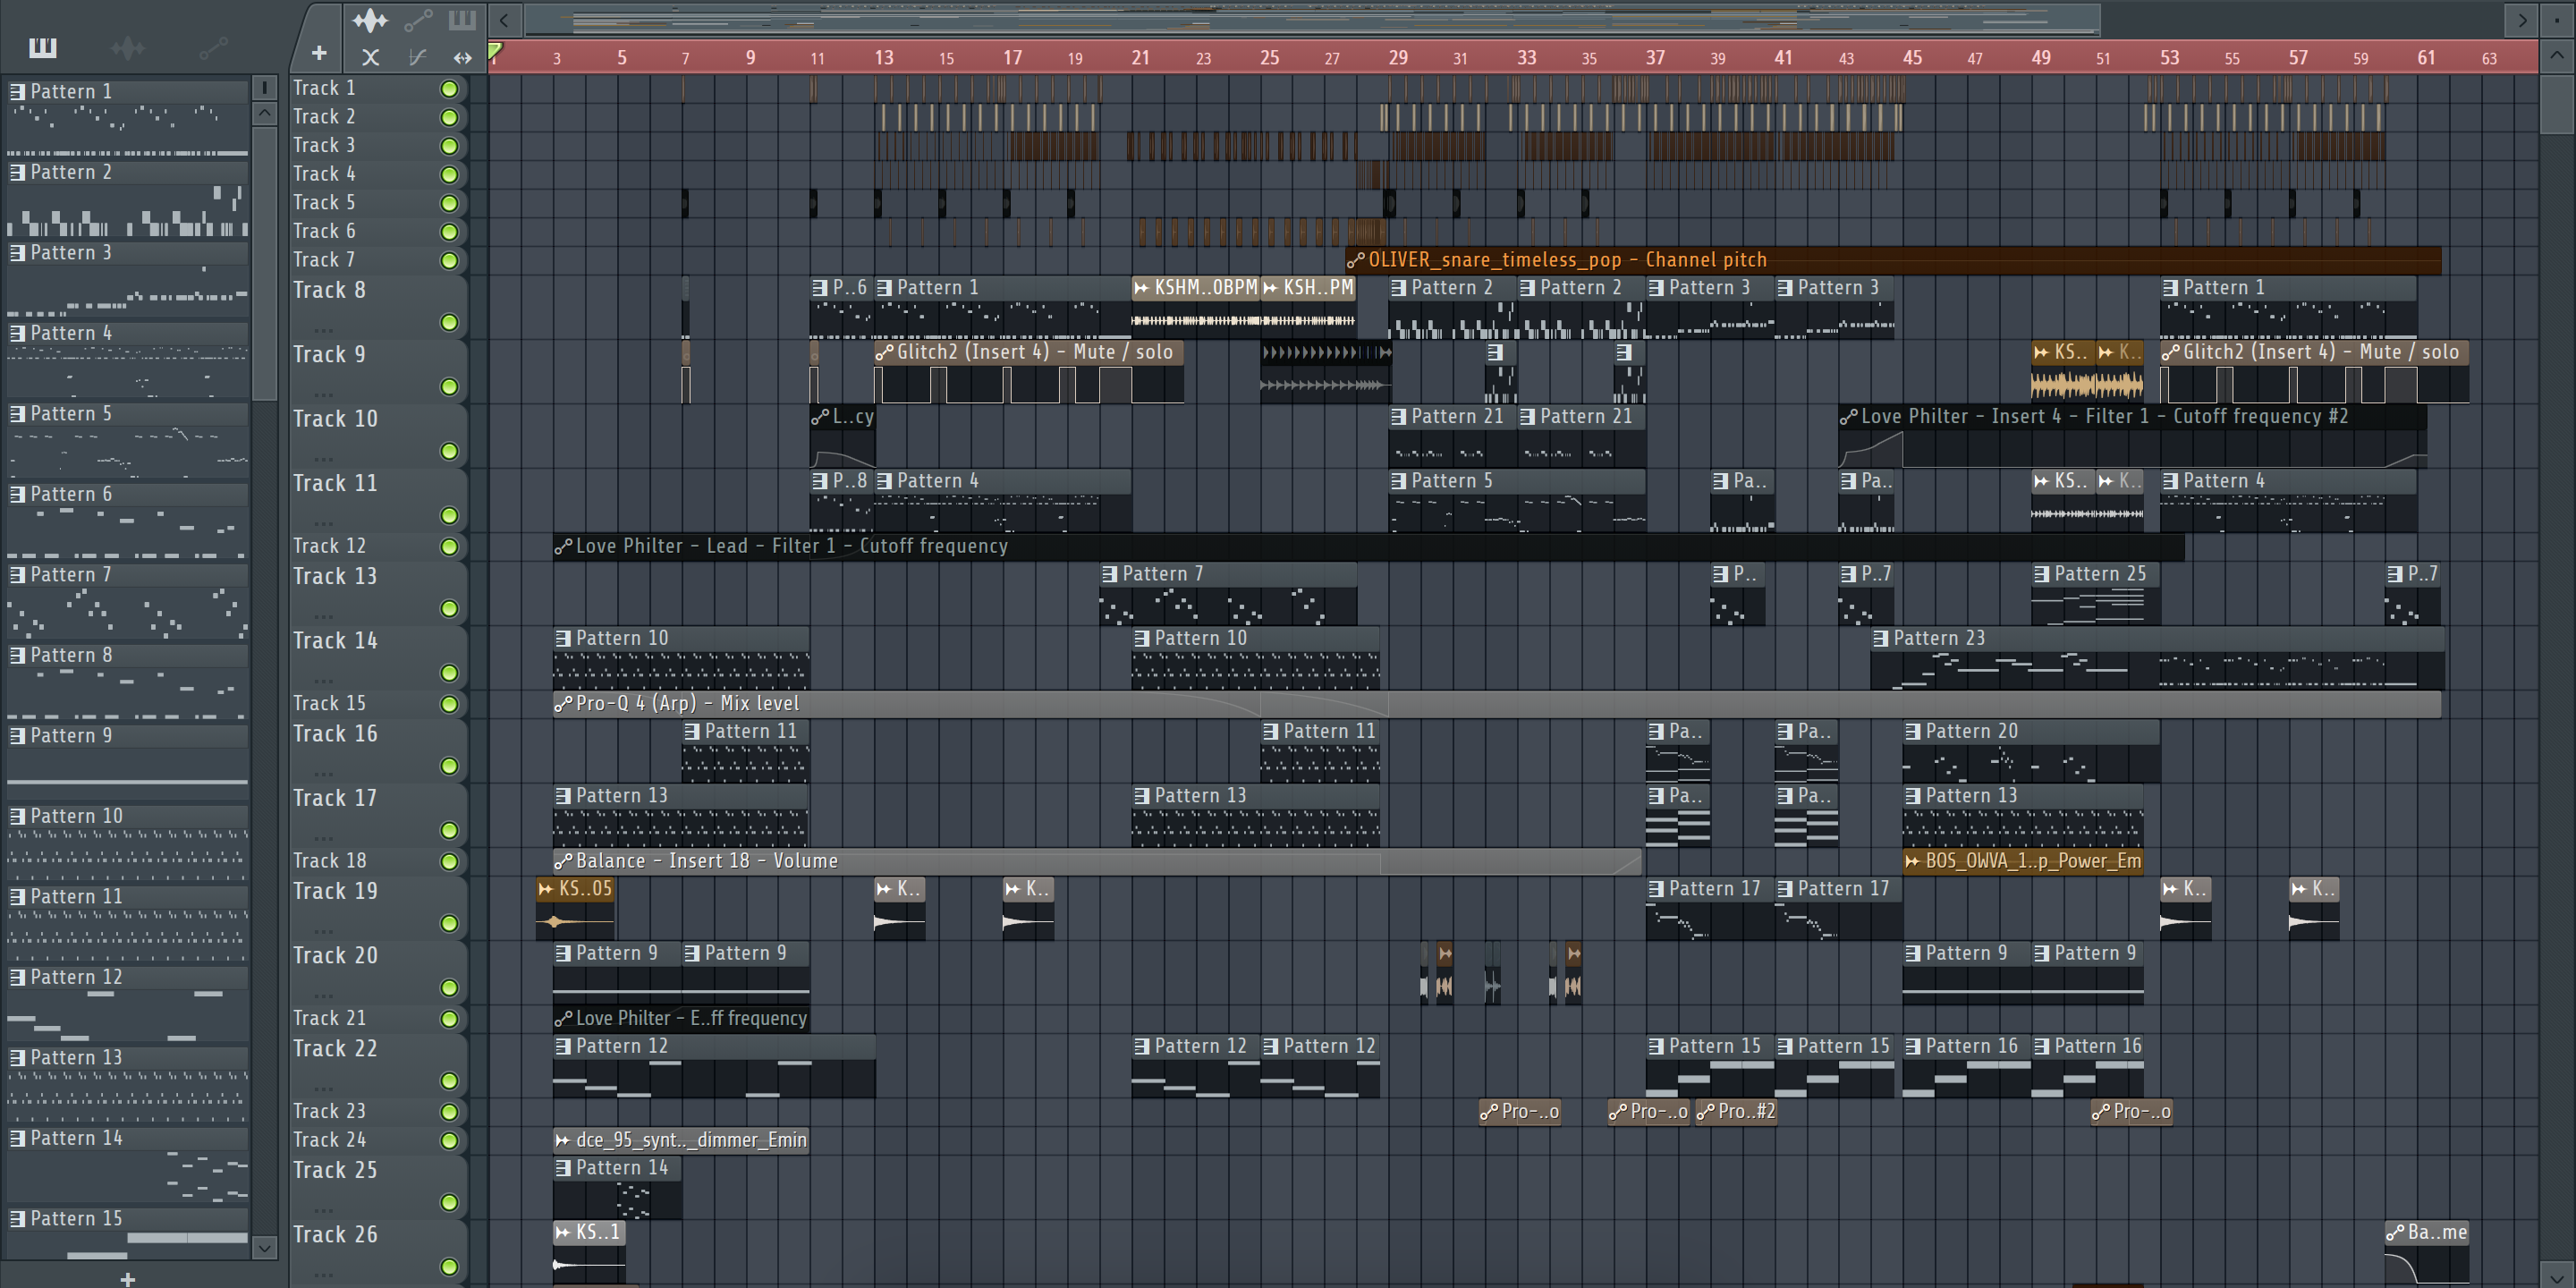Focus automation clips in the playlist toolbar

(x=418, y=19)
